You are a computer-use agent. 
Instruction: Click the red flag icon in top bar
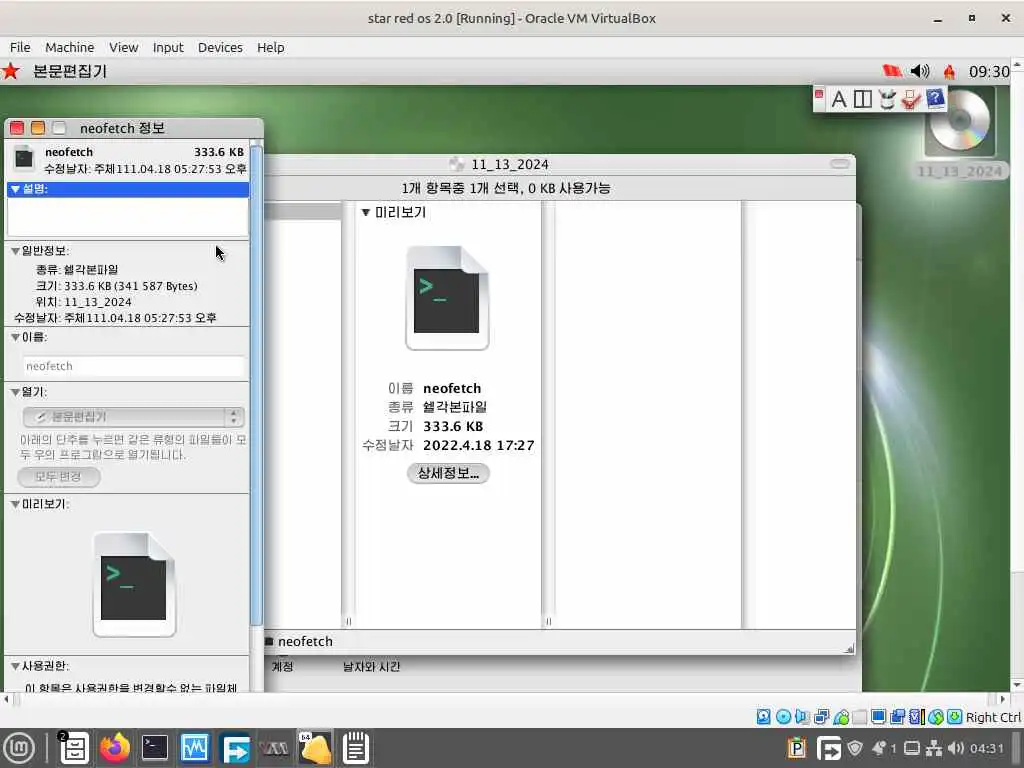point(891,71)
